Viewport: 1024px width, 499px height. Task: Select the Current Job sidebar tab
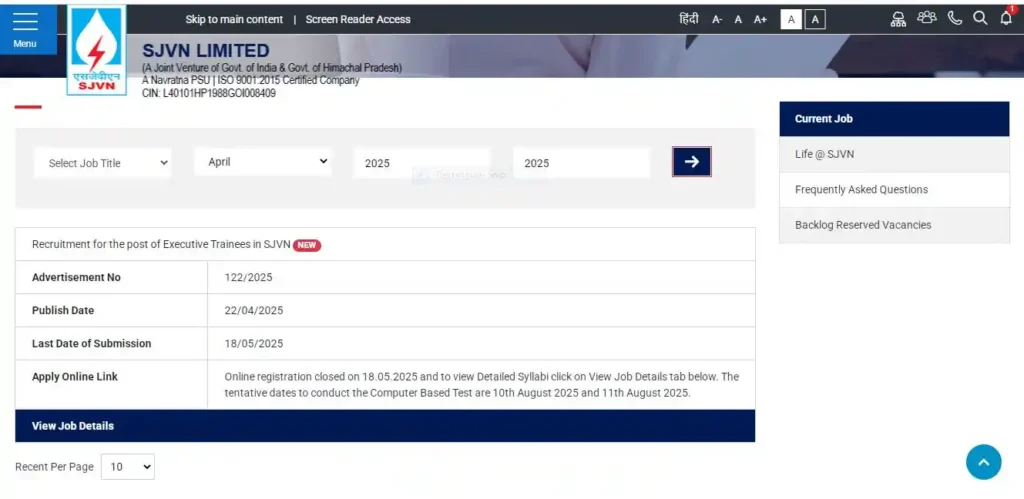pos(894,119)
